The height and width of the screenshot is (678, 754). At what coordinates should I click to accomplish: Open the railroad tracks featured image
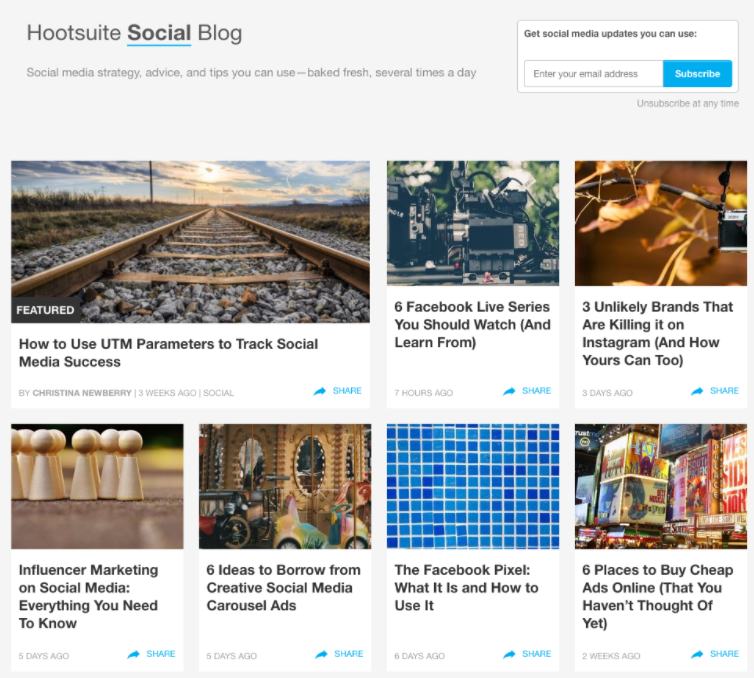click(190, 241)
